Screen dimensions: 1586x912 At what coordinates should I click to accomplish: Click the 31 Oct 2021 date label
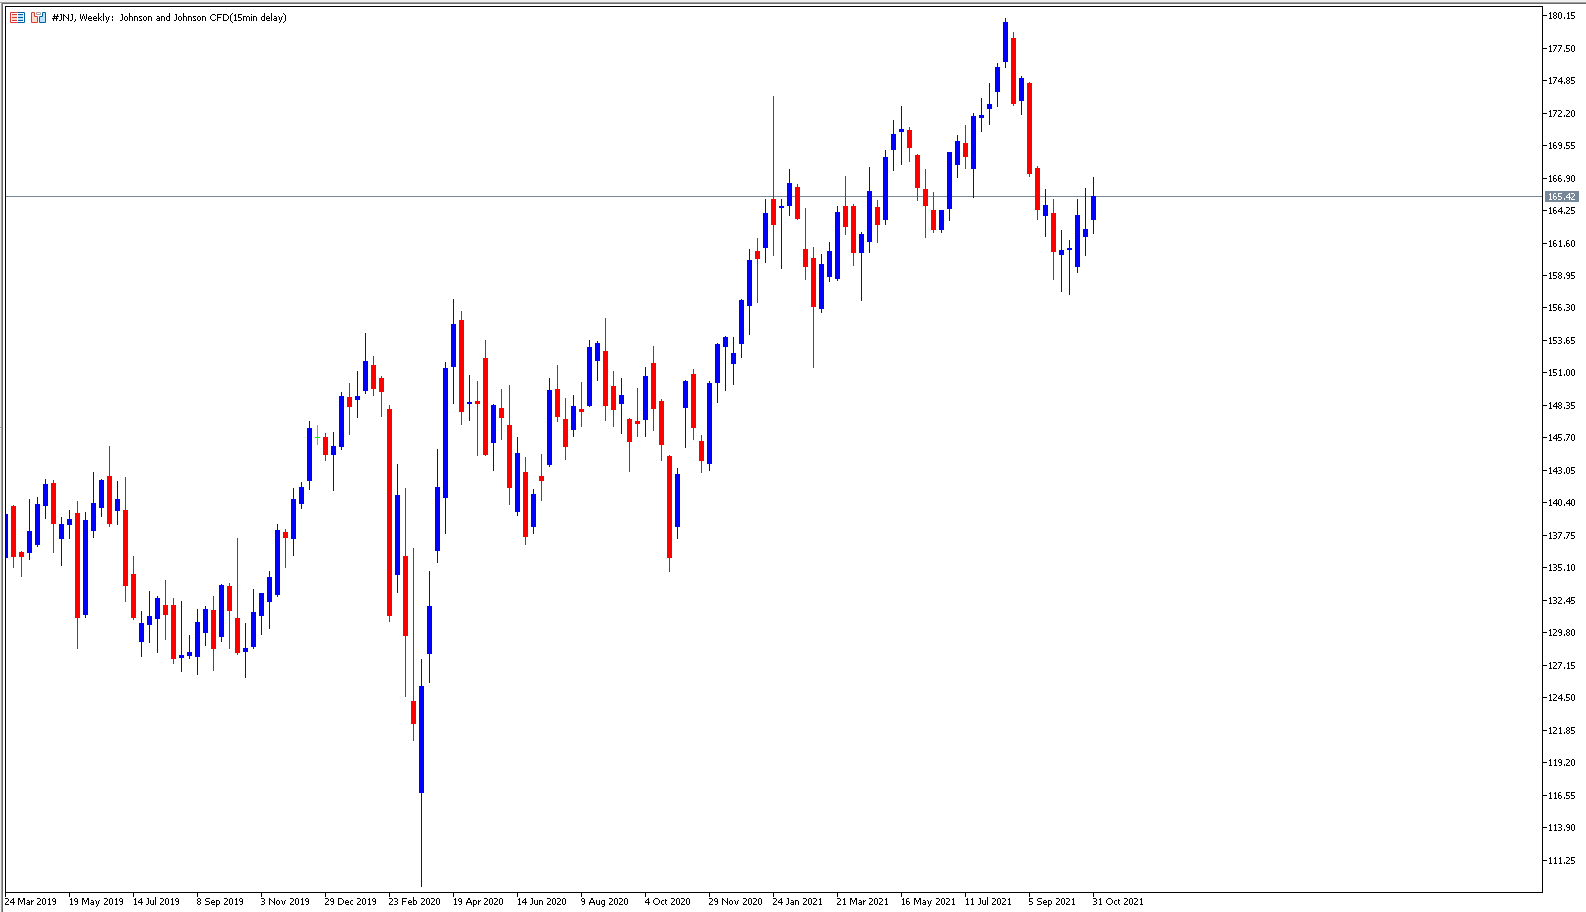click(1118, 901)
